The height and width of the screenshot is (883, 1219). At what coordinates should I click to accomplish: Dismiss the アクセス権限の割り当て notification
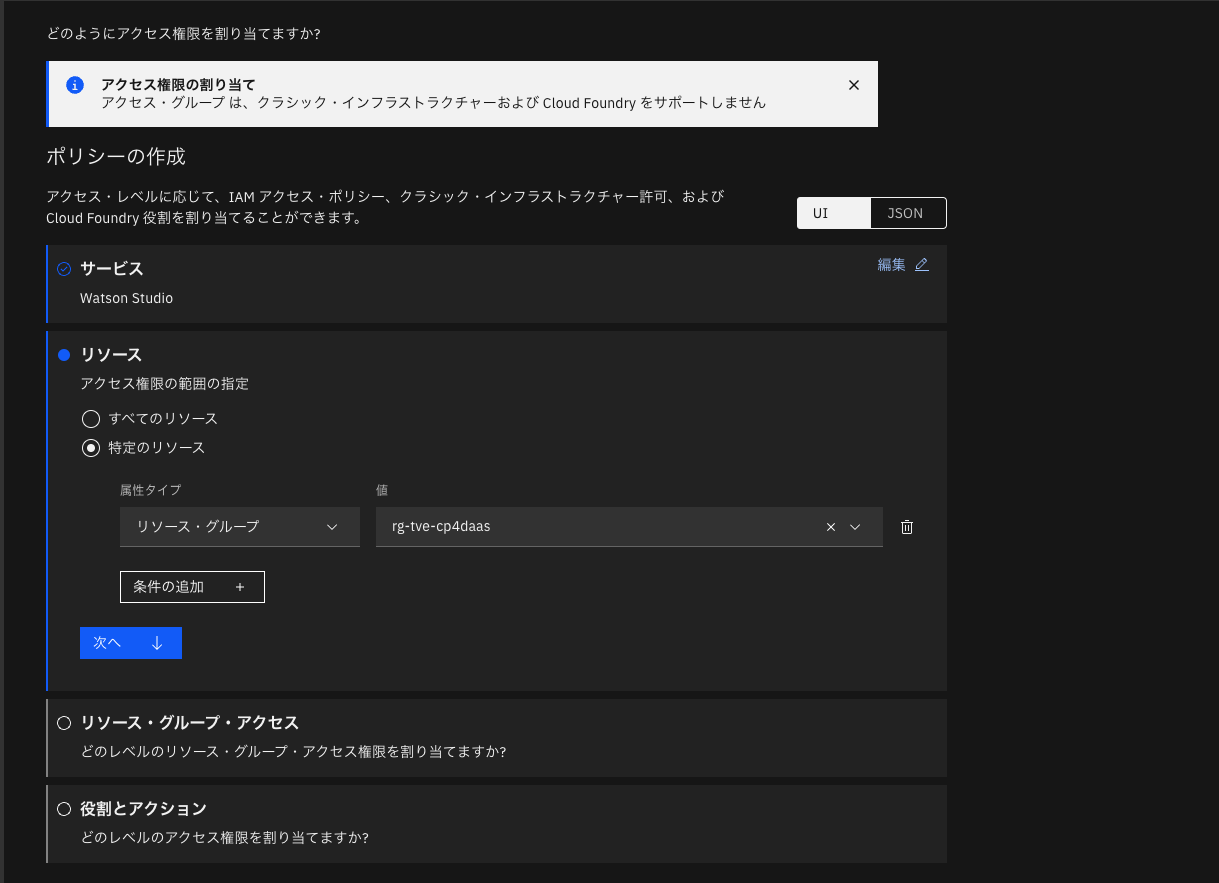[853, 85]
